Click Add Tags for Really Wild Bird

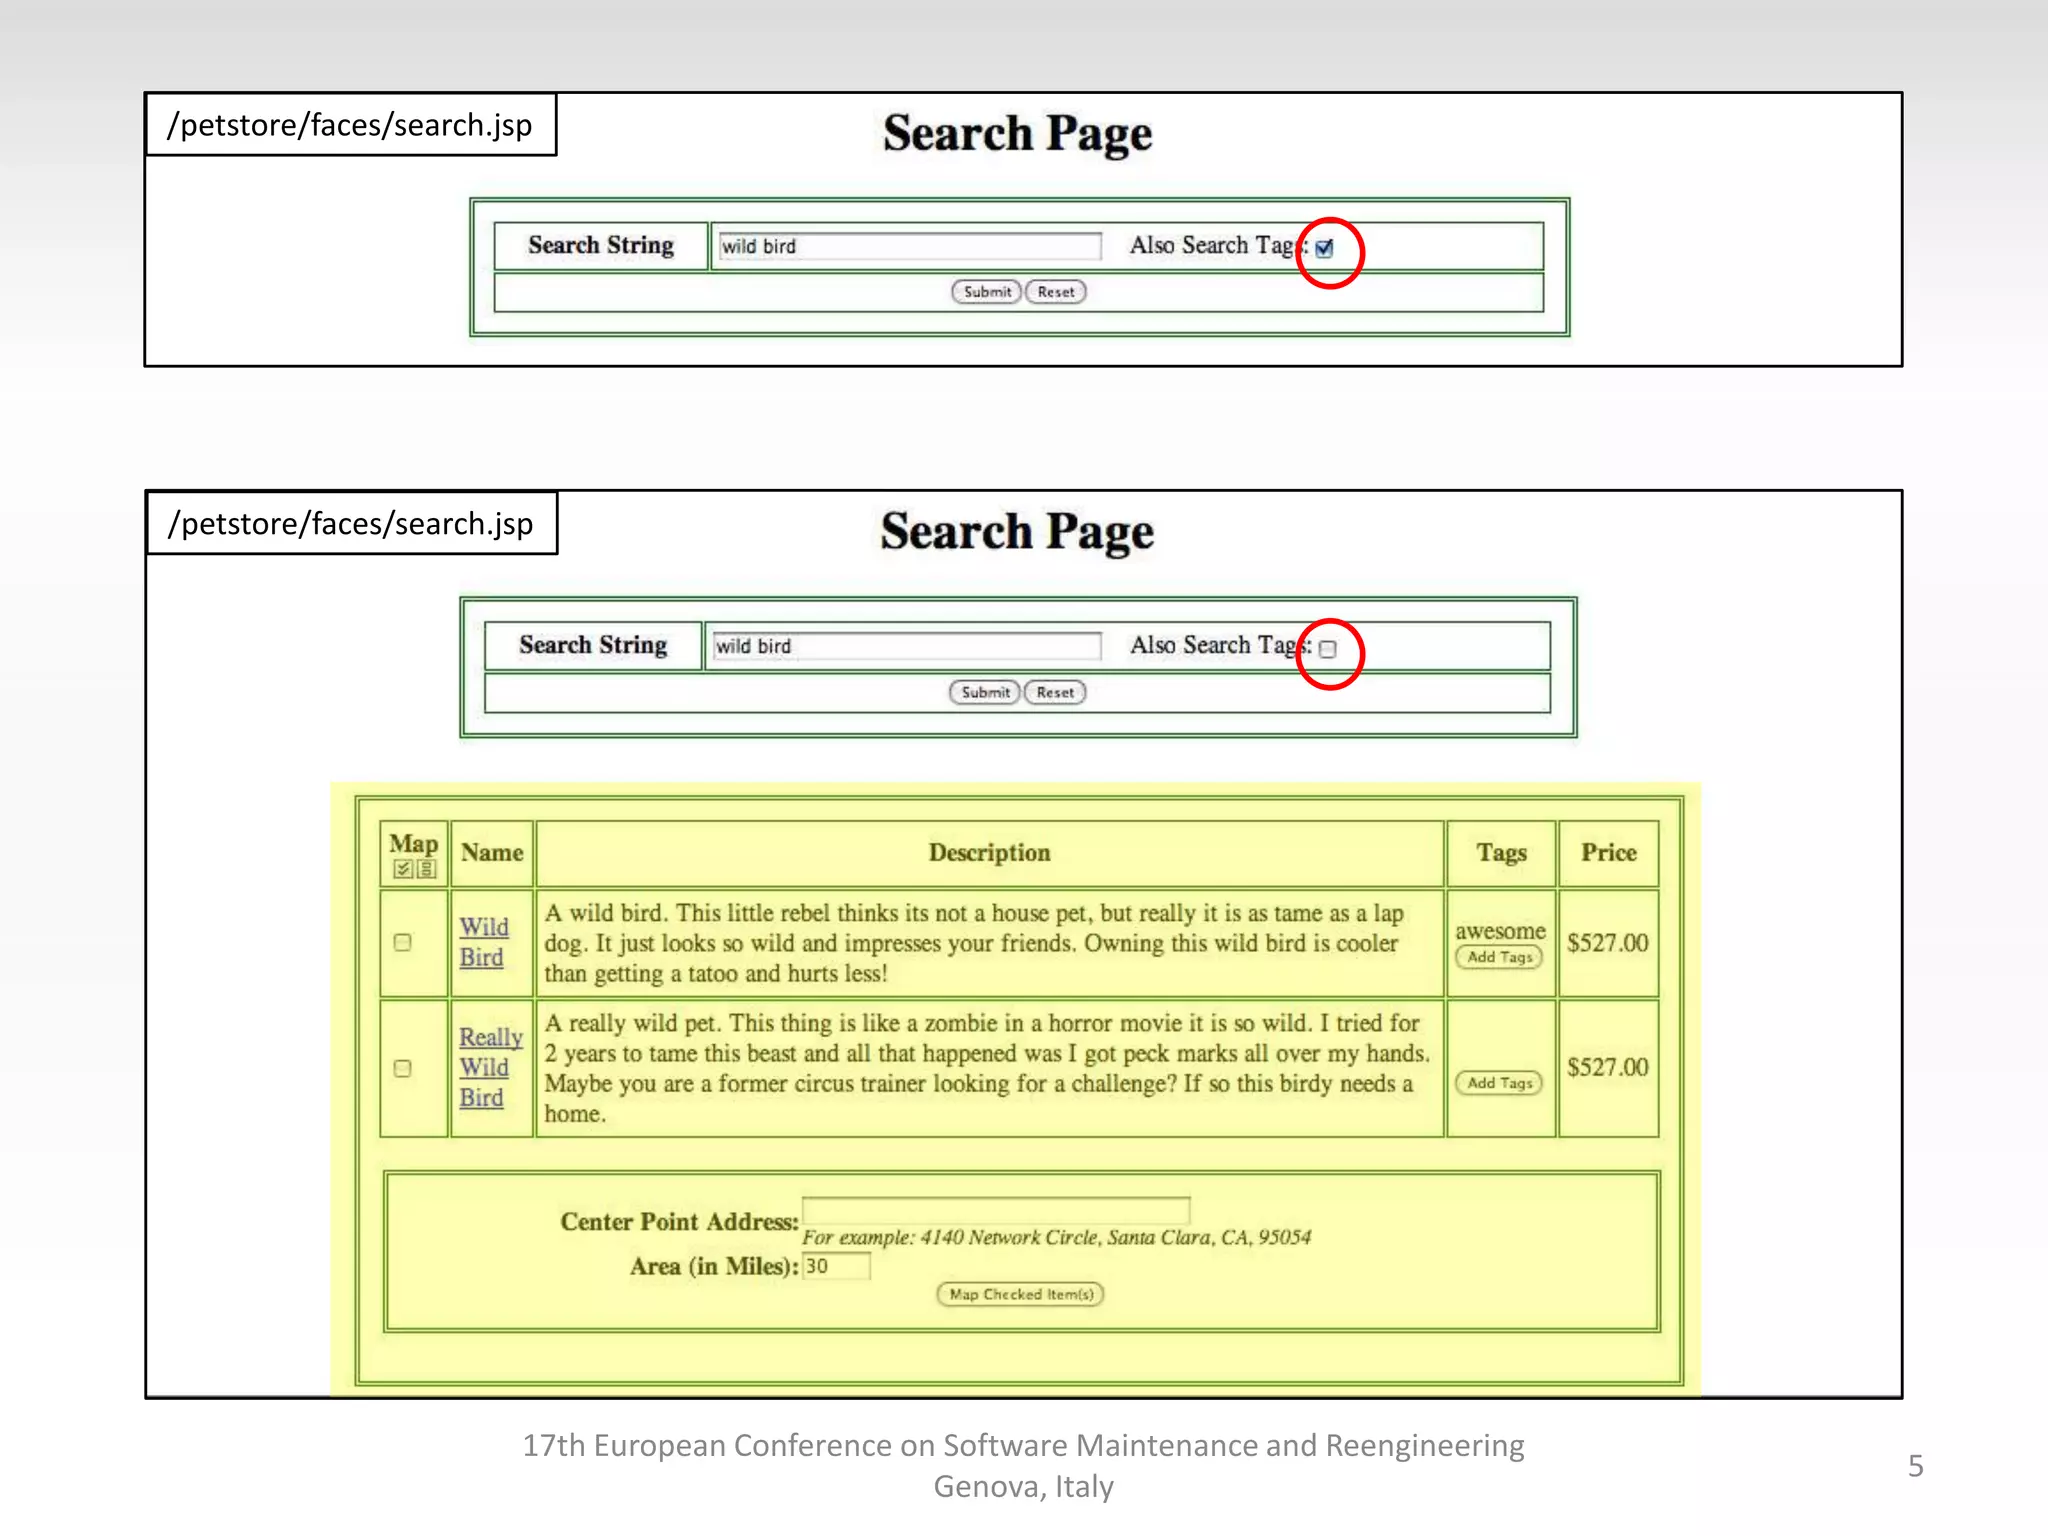[x=1499, y=1083]
